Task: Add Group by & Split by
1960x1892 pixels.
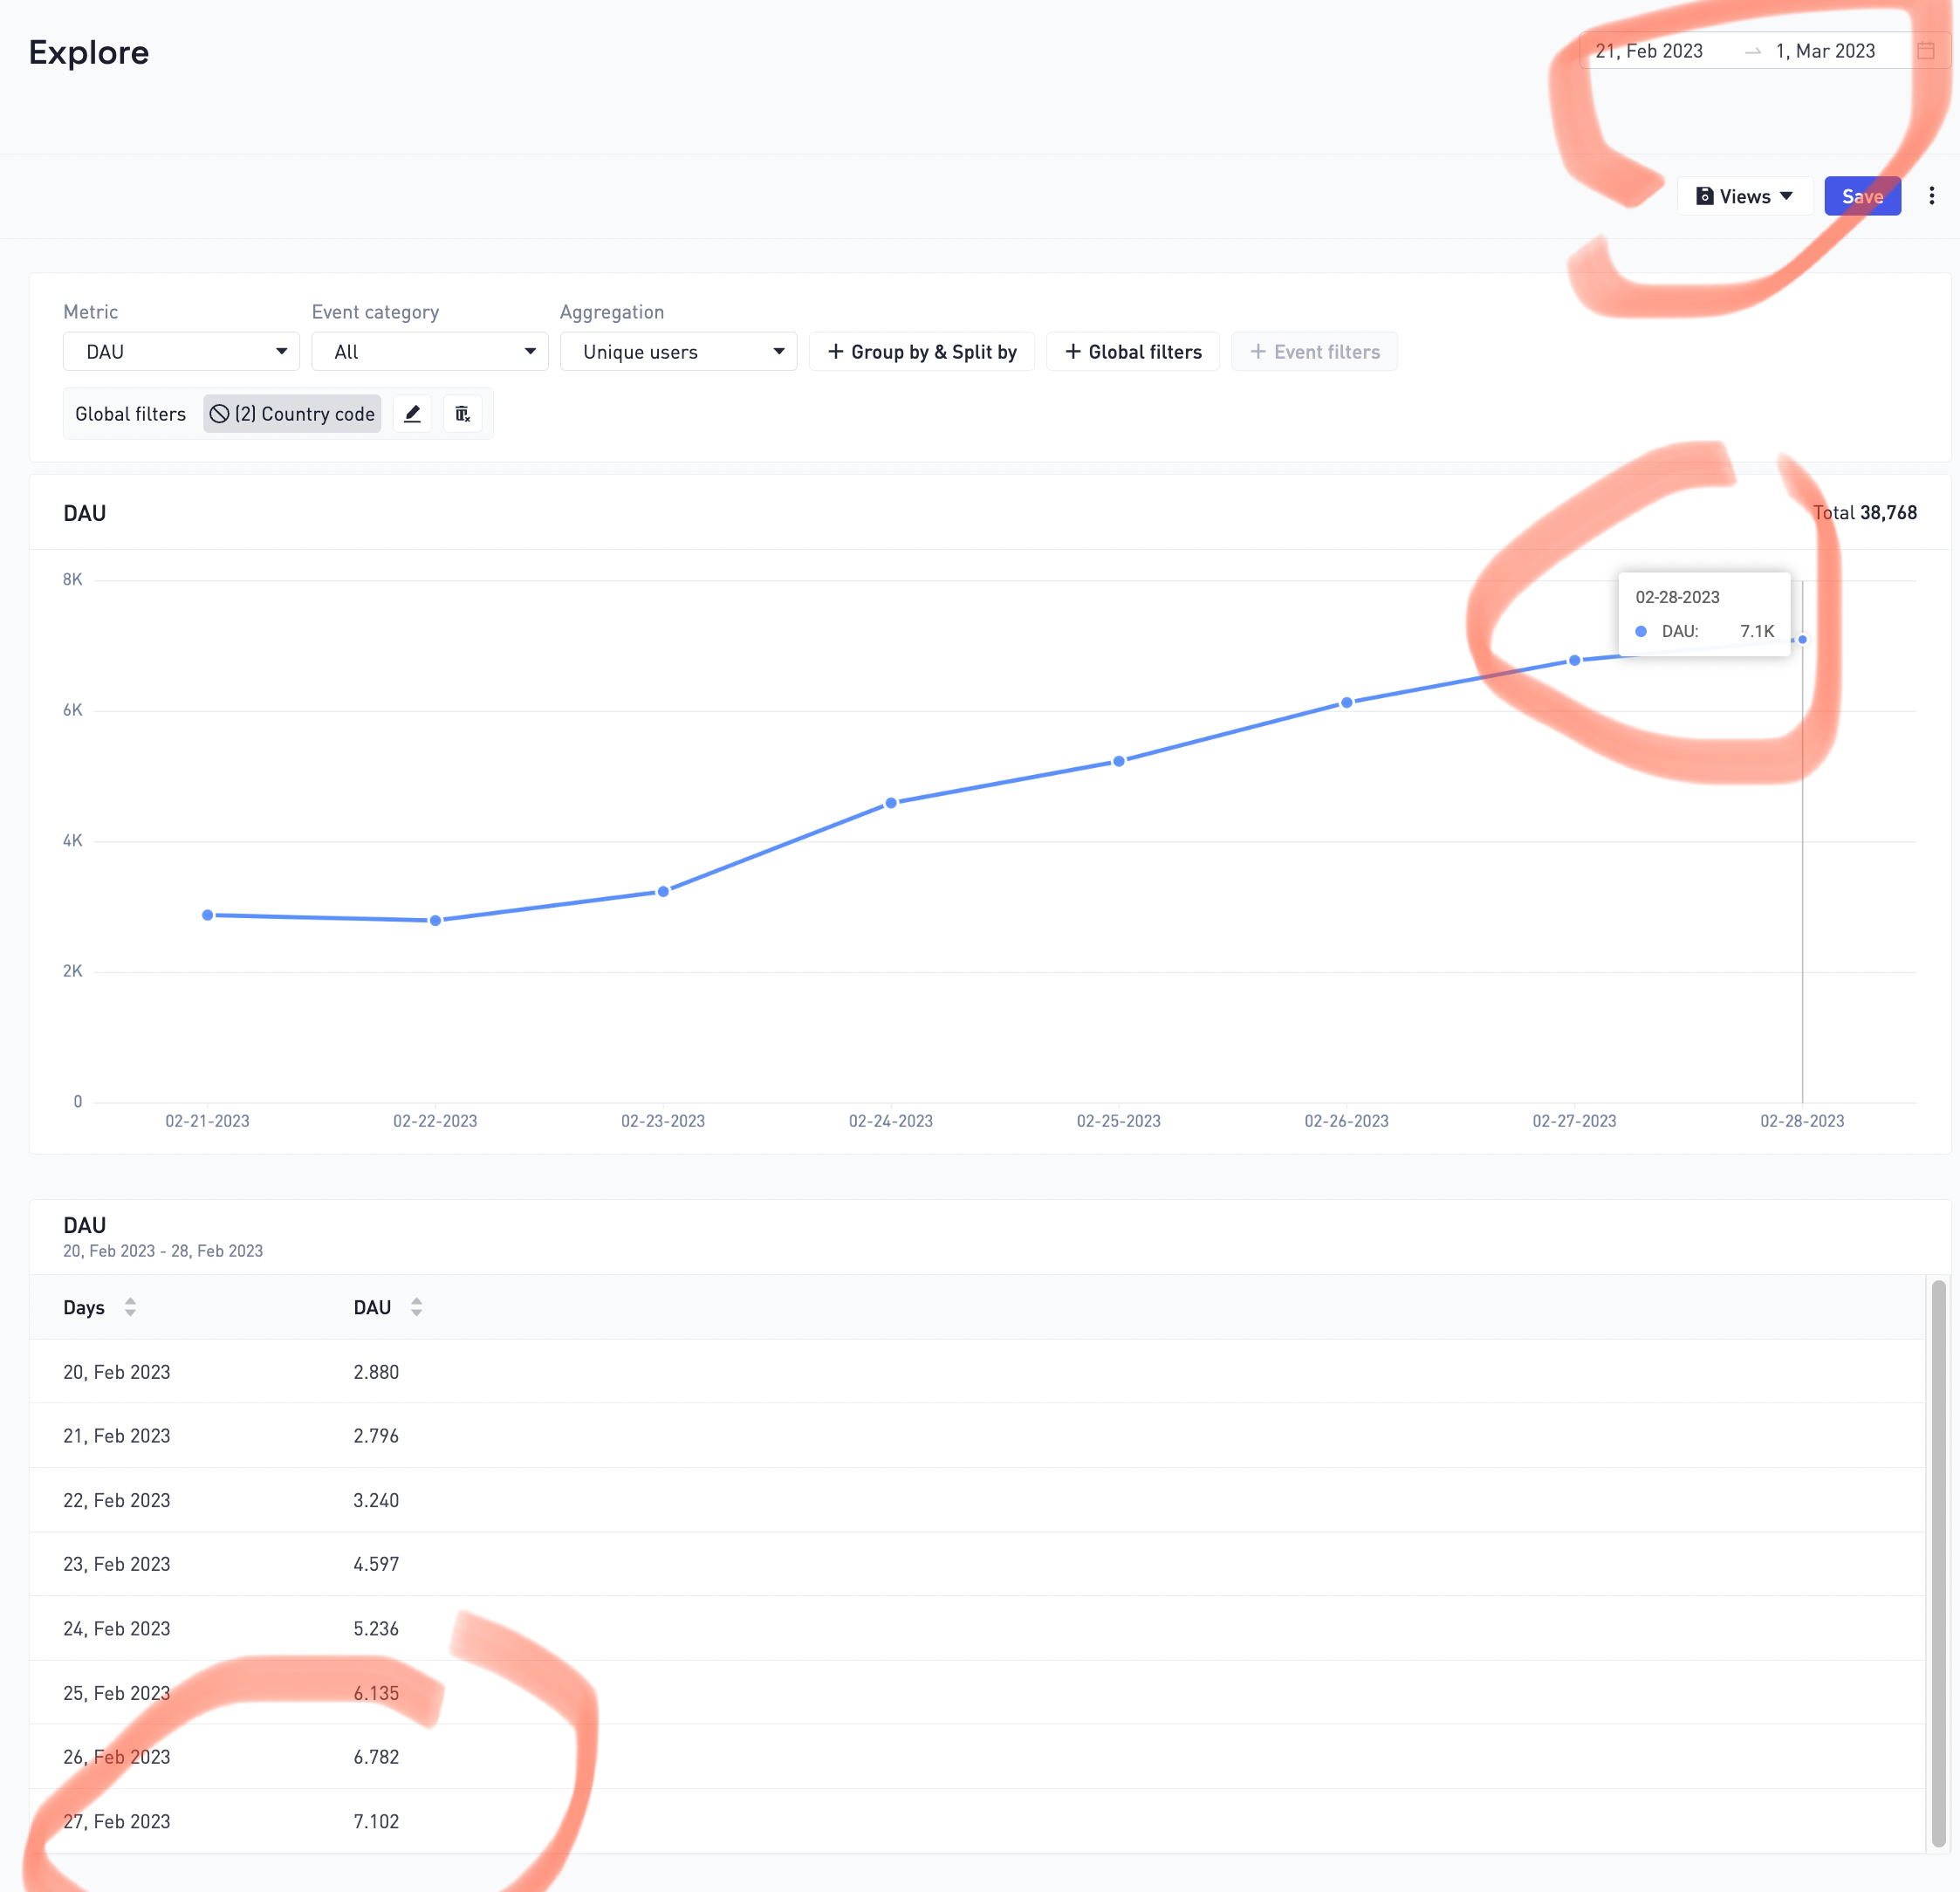Action: click(921, 352)
